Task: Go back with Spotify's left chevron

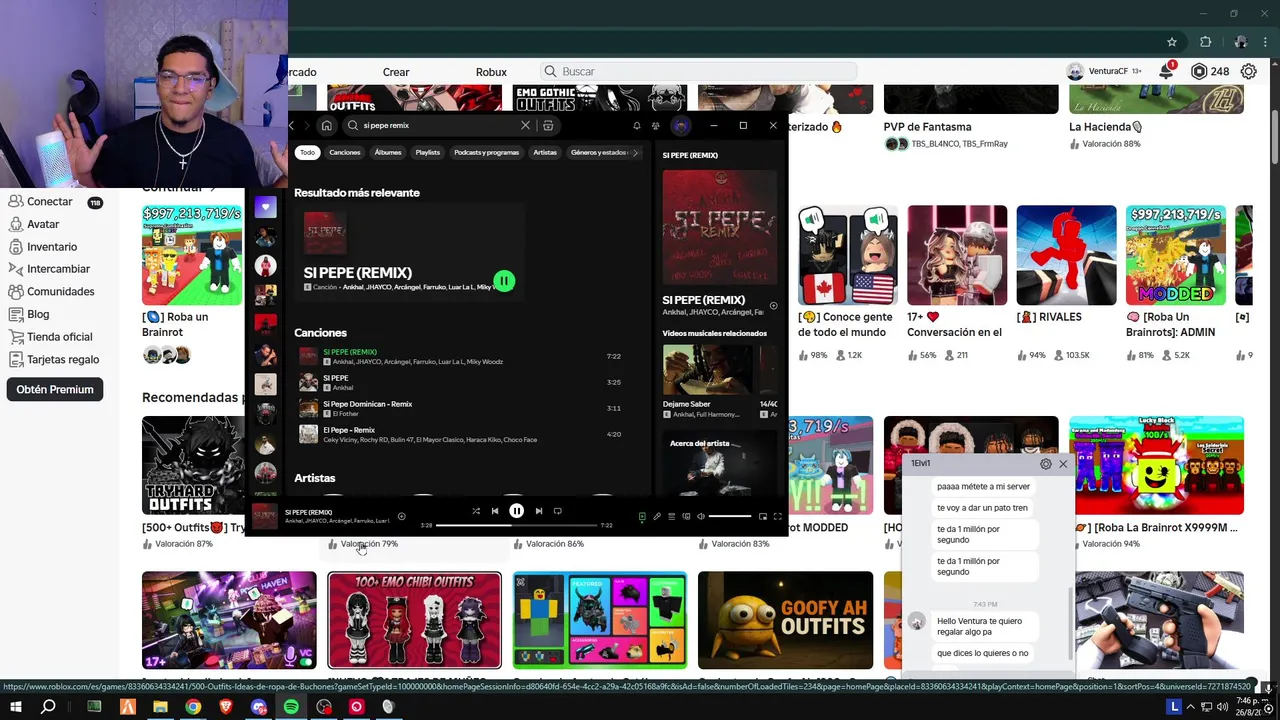Action: (x=291, y=125)
